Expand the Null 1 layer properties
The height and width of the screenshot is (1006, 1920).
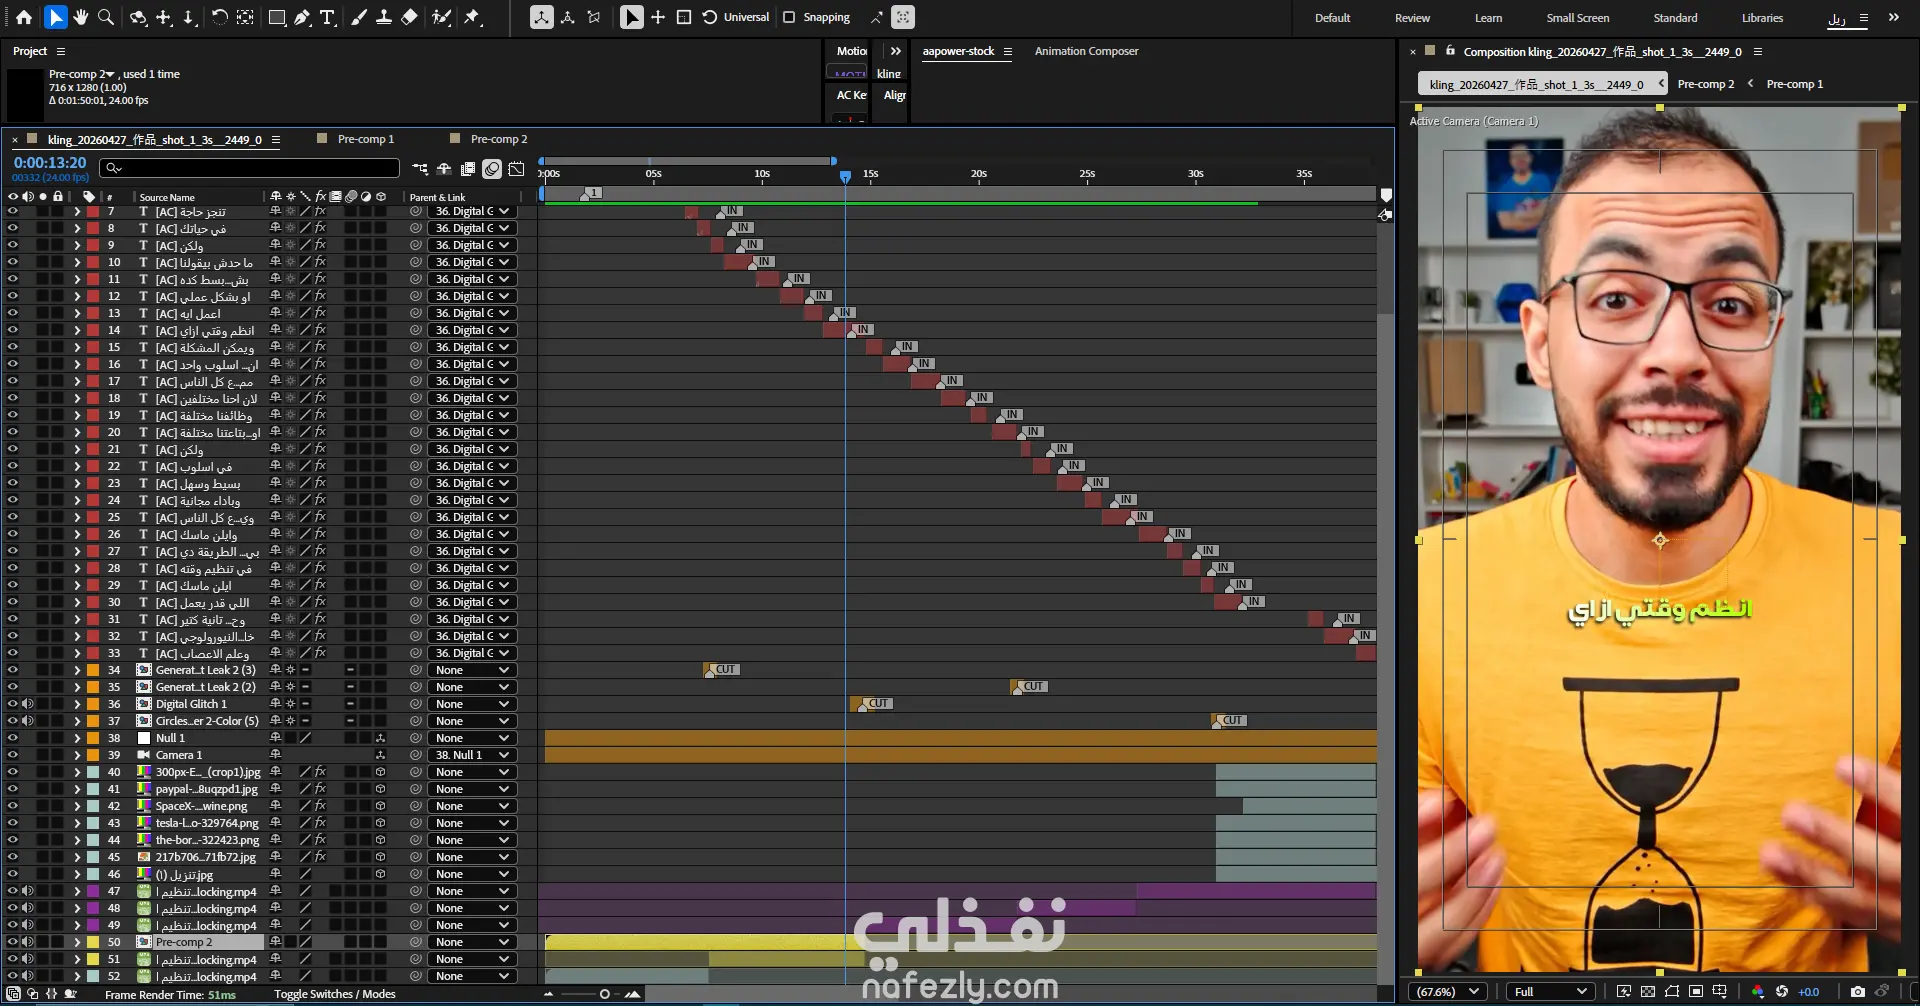point(77,738)
